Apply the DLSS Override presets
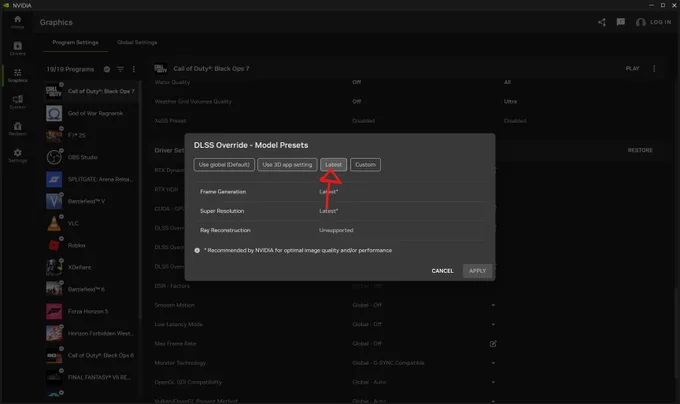The image size is (680, 404). [477, 271]
